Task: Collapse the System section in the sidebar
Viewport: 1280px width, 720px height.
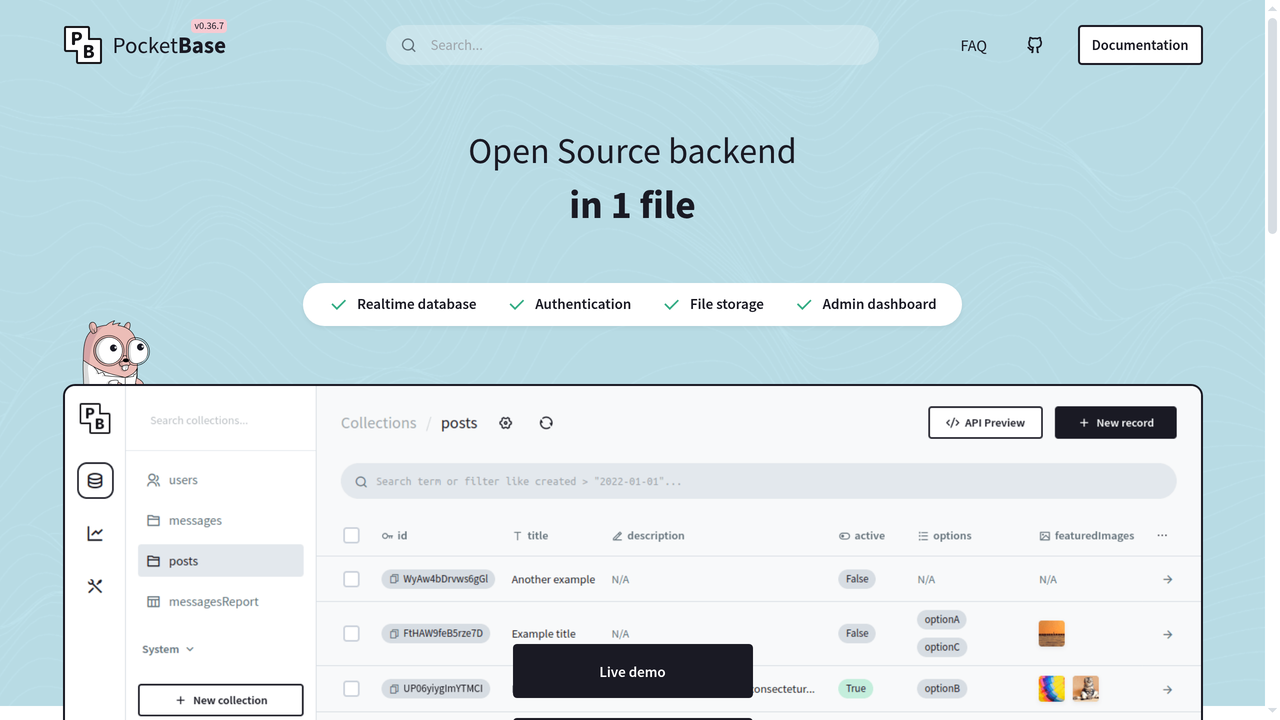Action: [x=167, y=649]
